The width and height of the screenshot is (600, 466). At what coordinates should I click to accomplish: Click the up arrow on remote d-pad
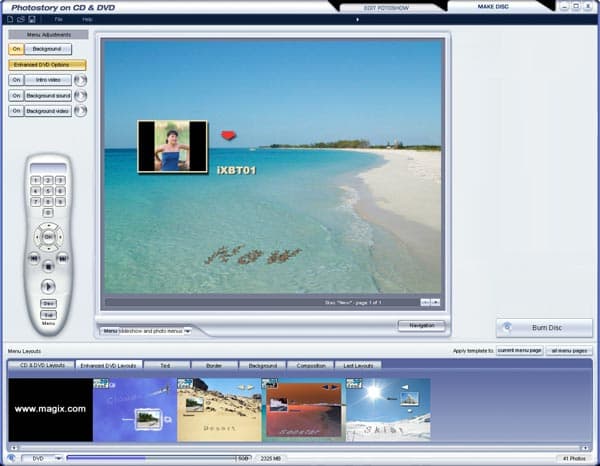point(48,226)
